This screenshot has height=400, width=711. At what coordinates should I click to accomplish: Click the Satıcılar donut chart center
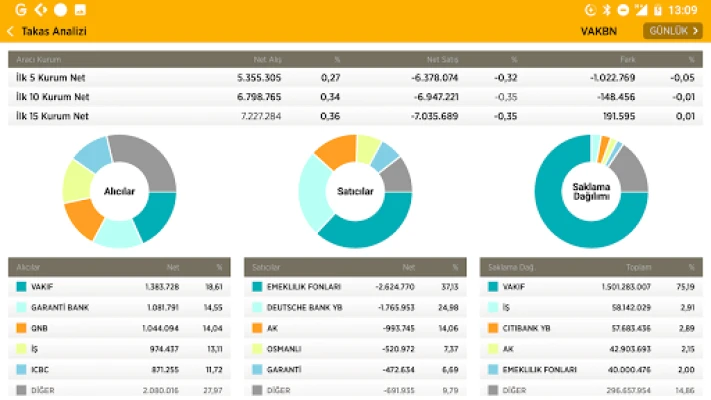(354, 190)
